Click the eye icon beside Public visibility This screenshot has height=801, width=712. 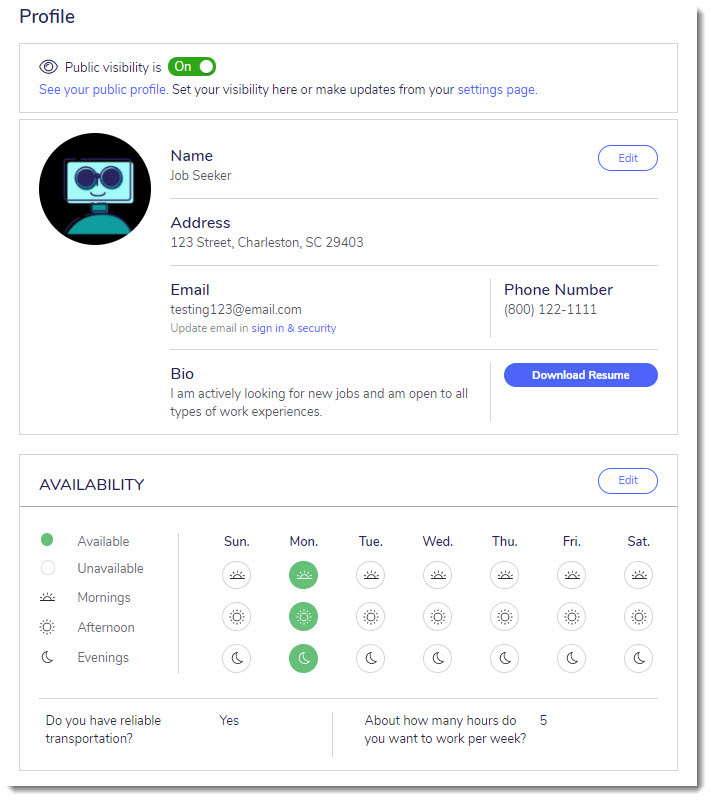pos(49,67)
